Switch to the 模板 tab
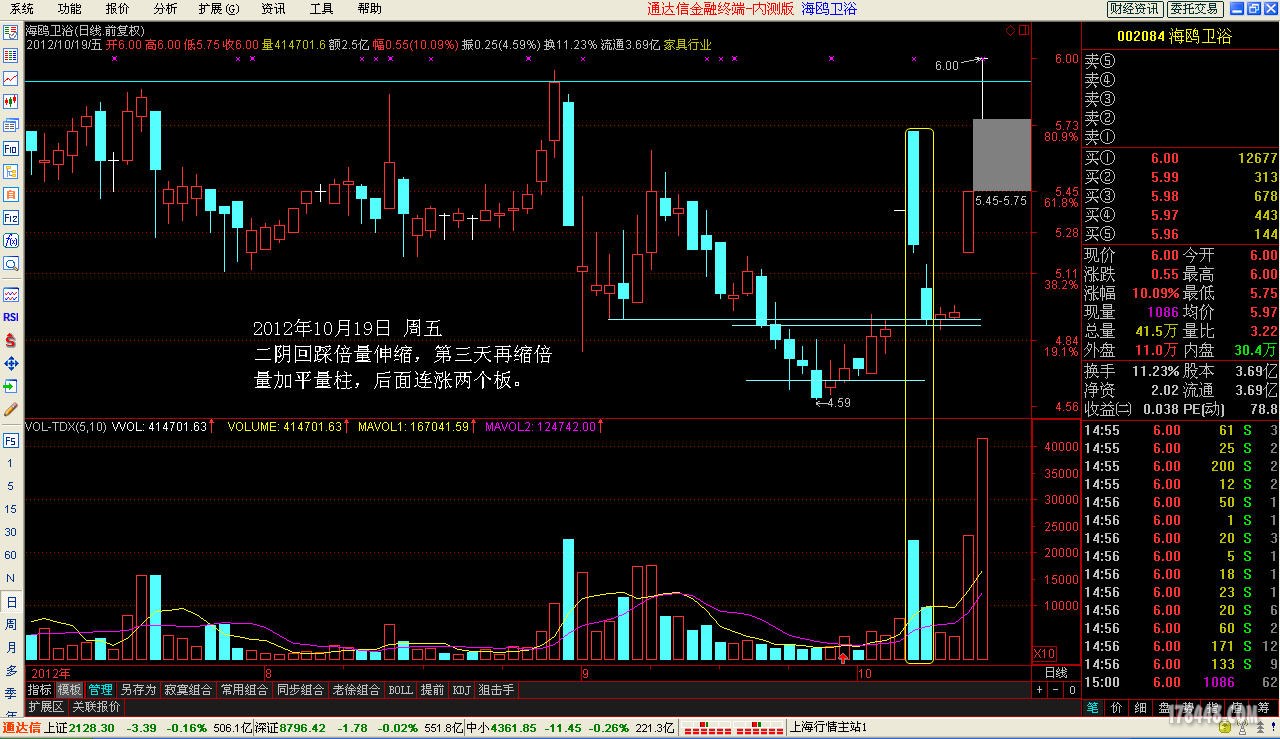Image resolution: width=1280 pixels, height=739 pixels. (x=70, y=690)
